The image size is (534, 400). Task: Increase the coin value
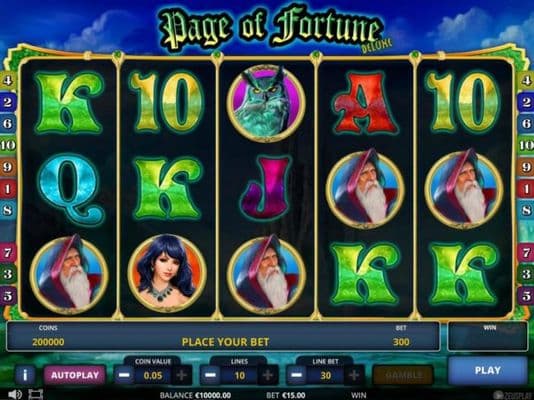pyautogui.click(x=182, y=375)
